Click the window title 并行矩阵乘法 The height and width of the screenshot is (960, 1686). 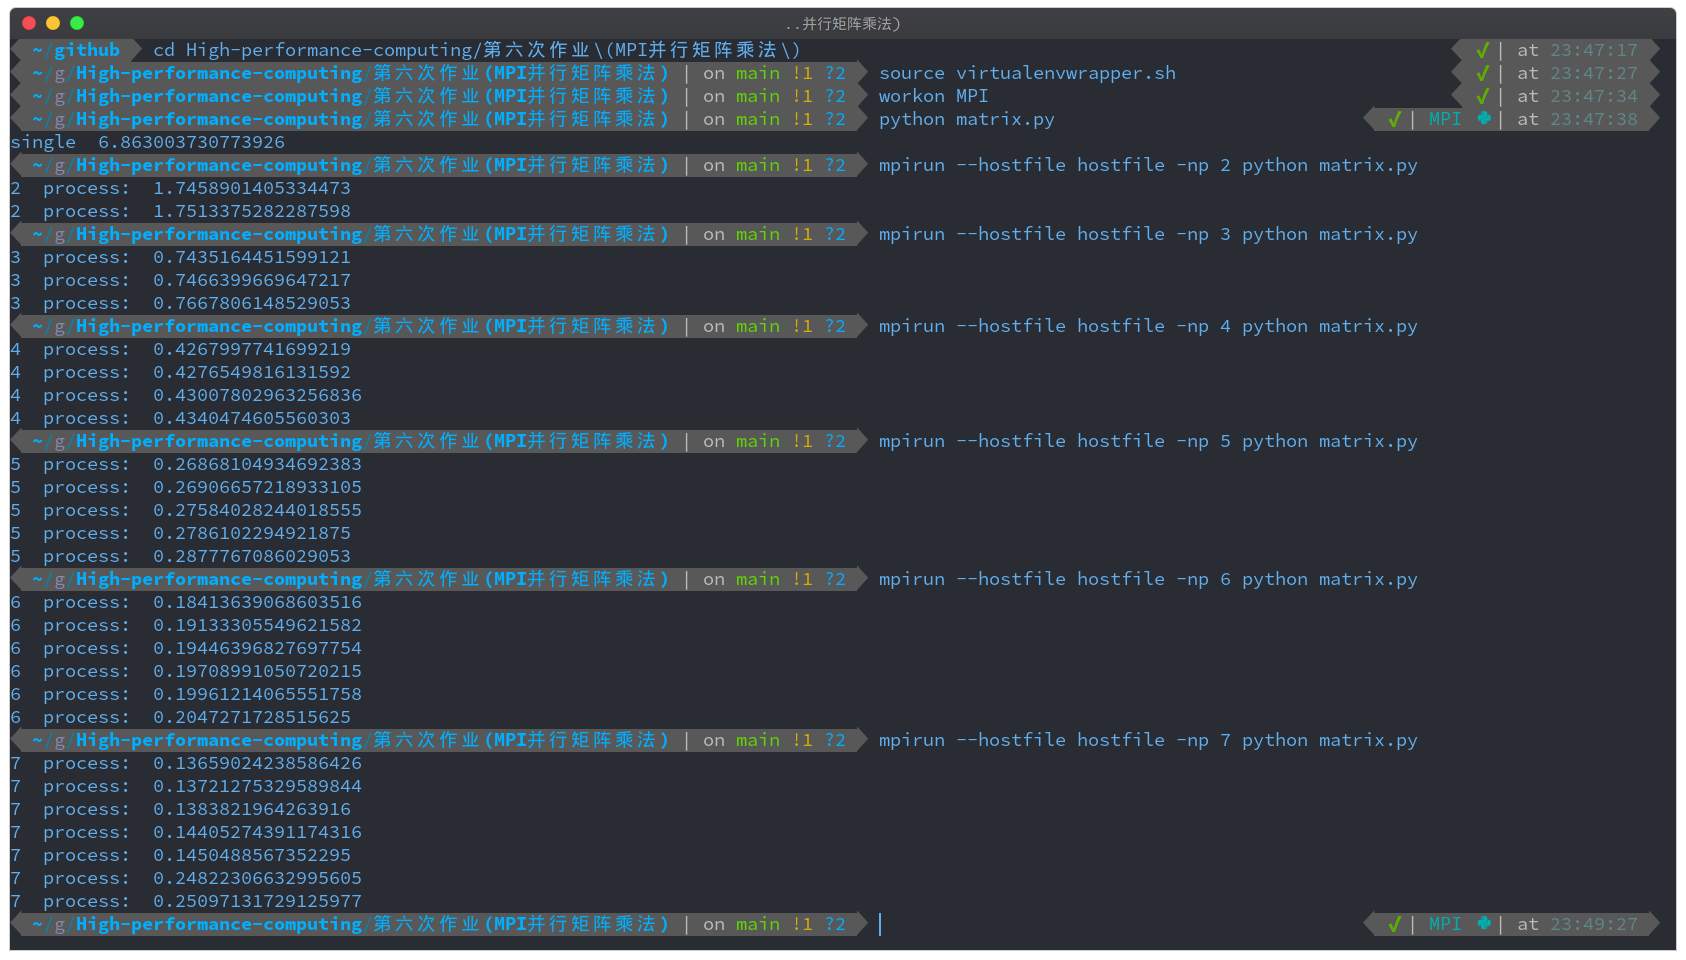[x=843, y=23]
